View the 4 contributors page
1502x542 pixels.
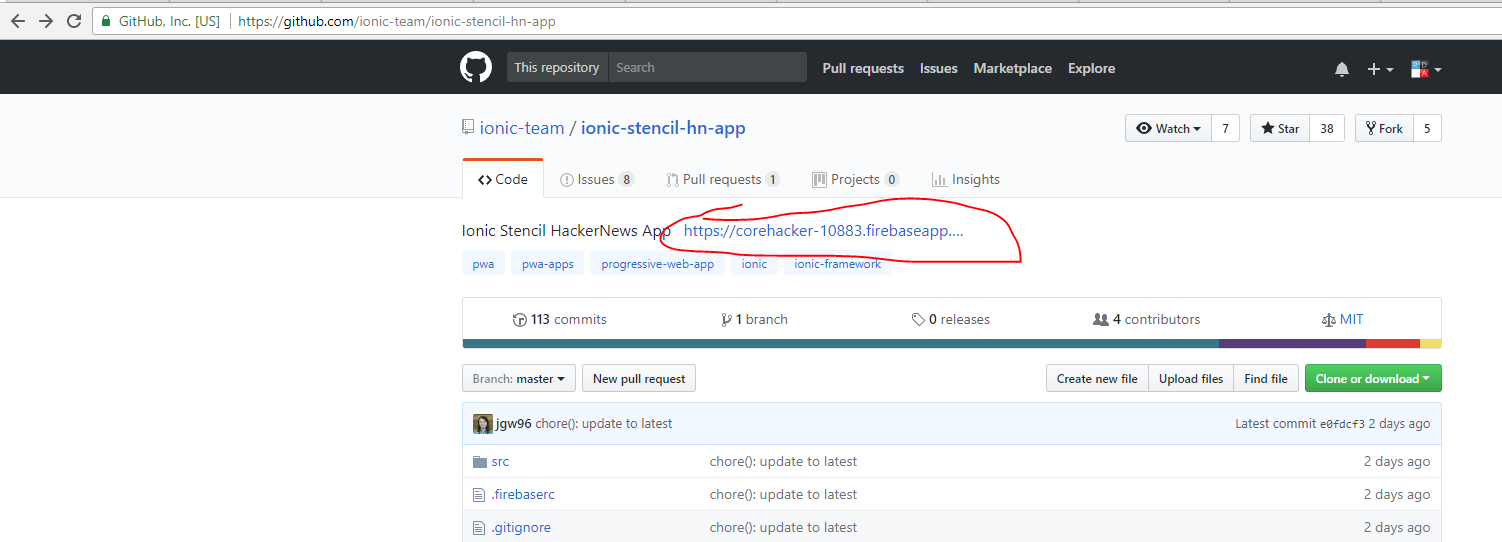point(1146,319)
